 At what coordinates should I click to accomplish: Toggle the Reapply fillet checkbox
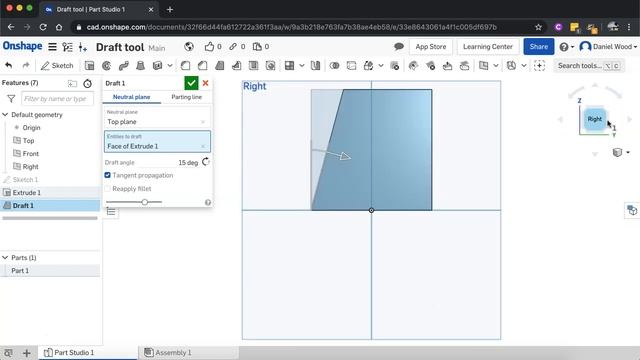coord(107,189)
